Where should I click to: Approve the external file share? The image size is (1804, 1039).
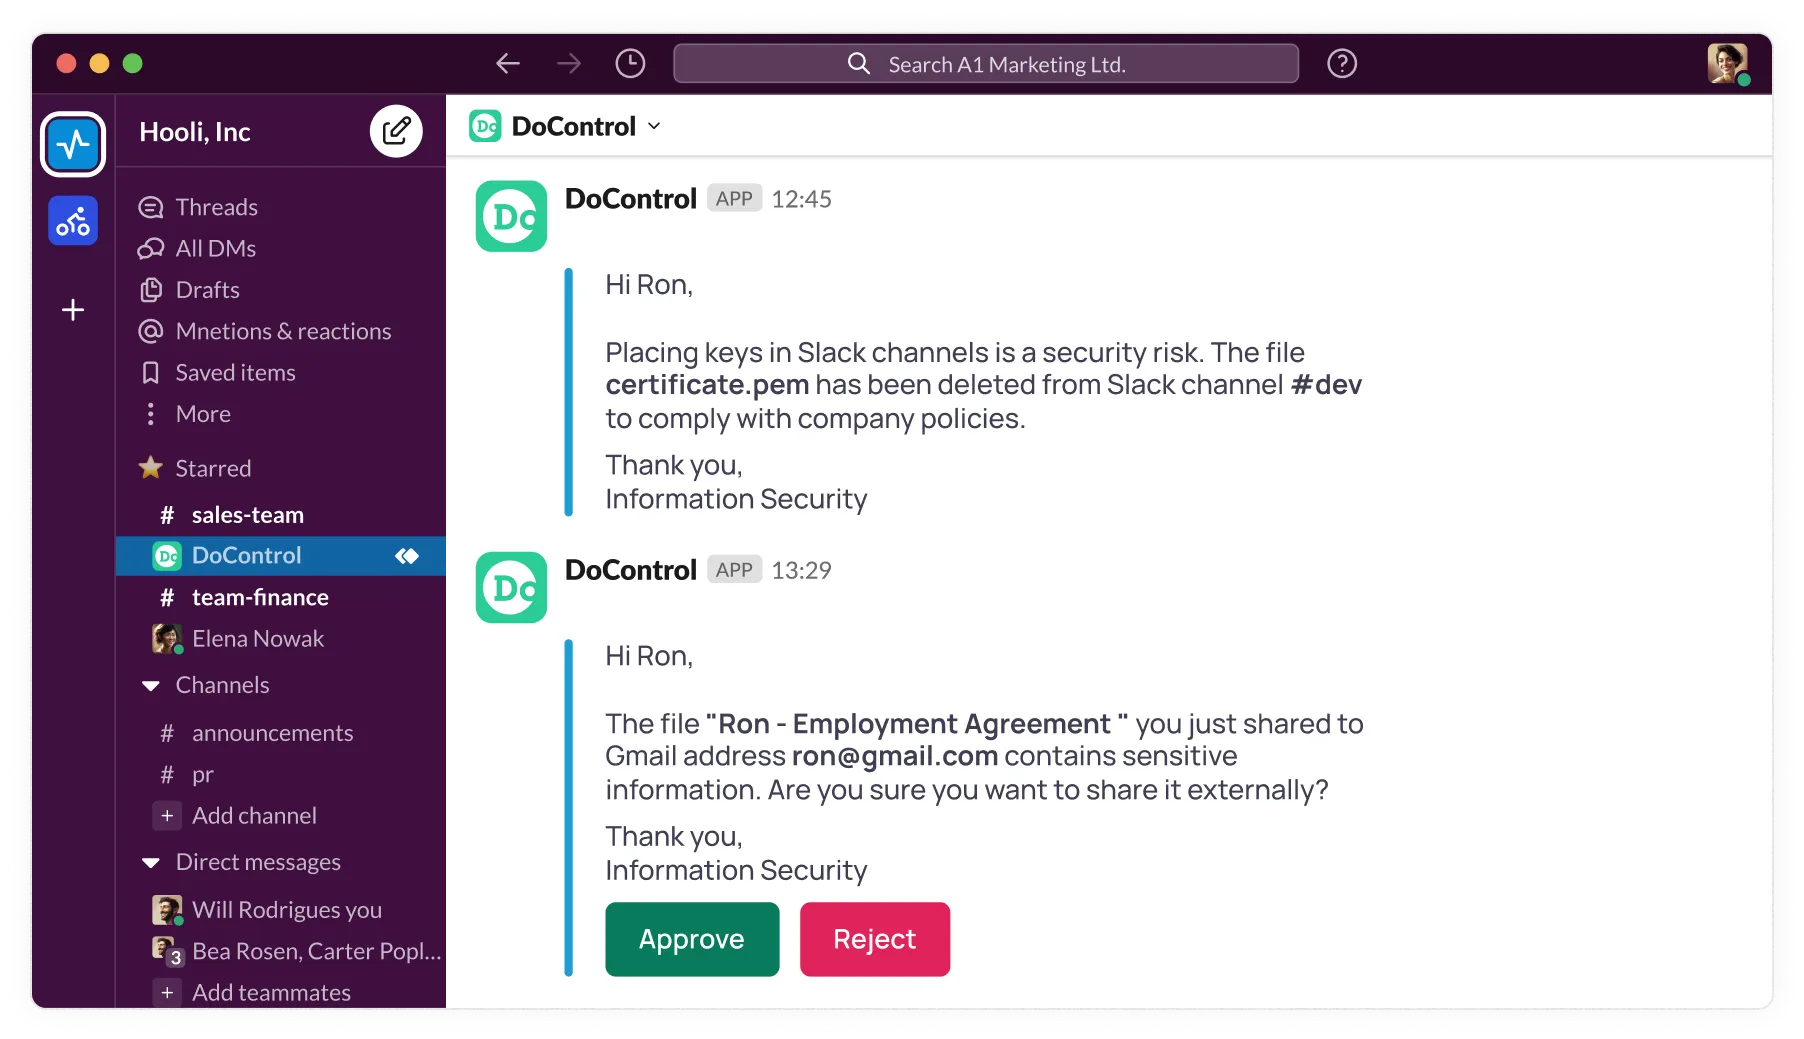point(691,939)
